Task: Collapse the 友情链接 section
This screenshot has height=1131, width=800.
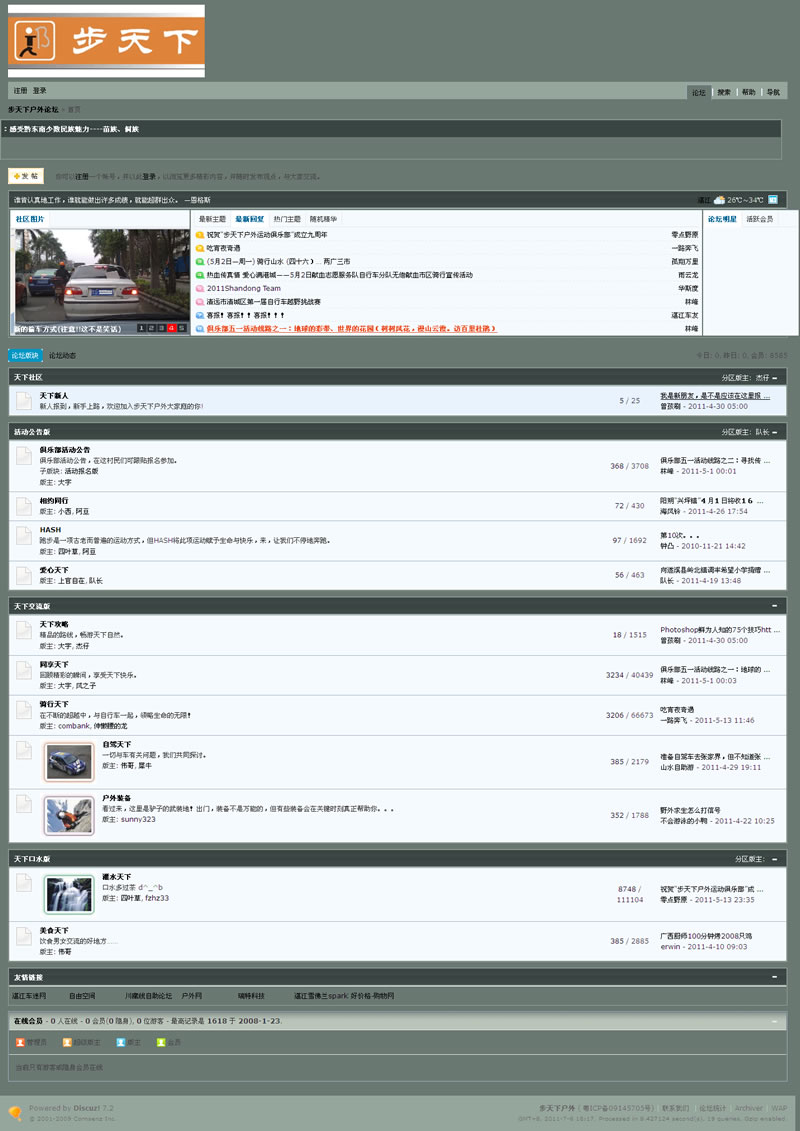Action: pyautogui.click(x=775, y=976)
